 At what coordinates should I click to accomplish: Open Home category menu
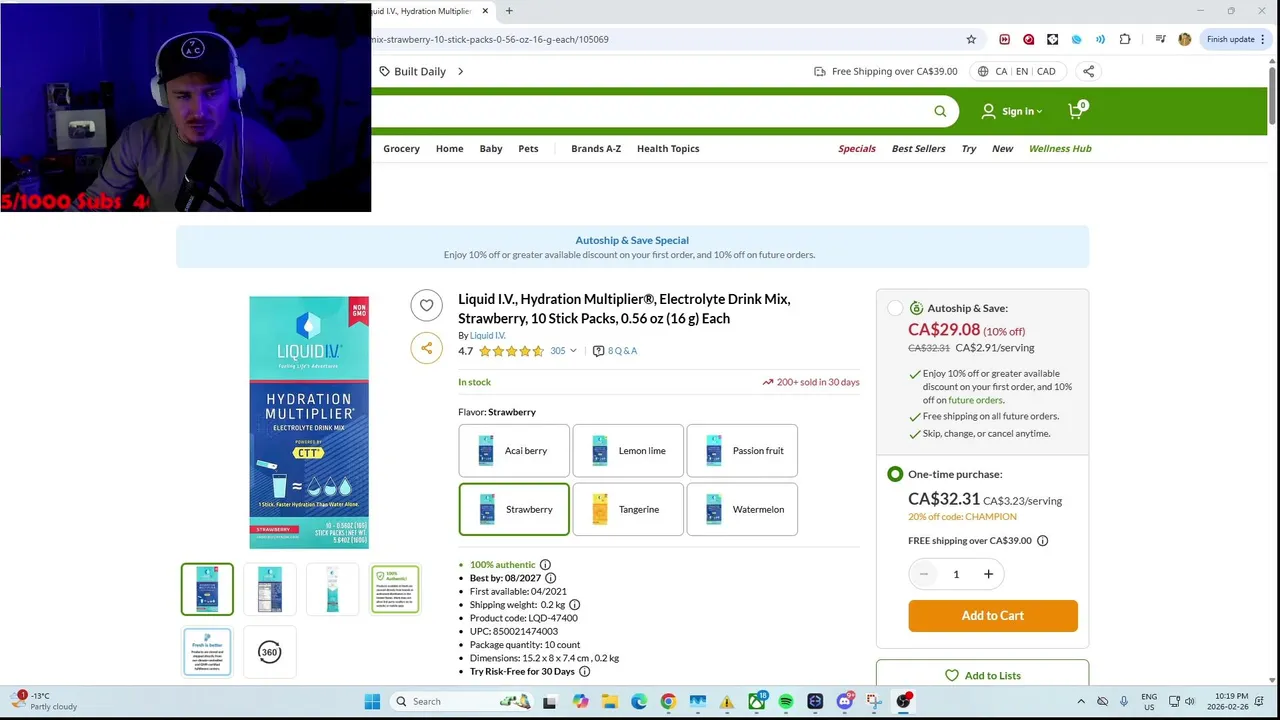(x=449, y=148)
